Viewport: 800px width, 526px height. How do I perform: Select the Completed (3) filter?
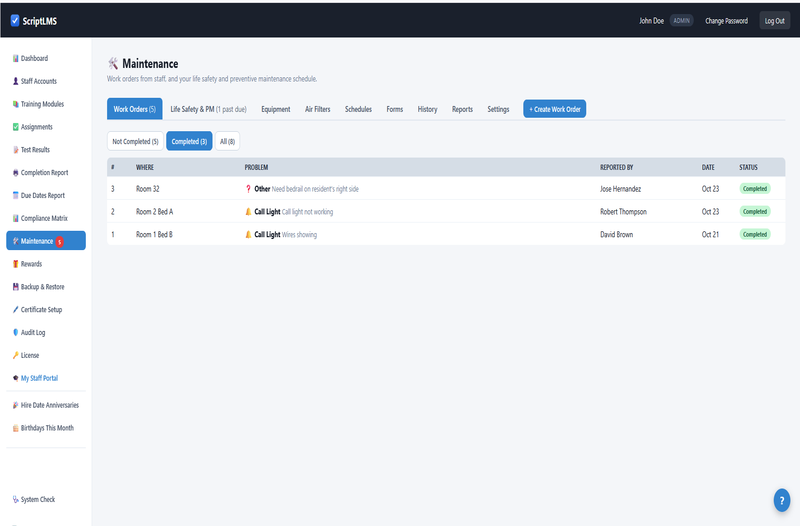(x=189, y=141)
